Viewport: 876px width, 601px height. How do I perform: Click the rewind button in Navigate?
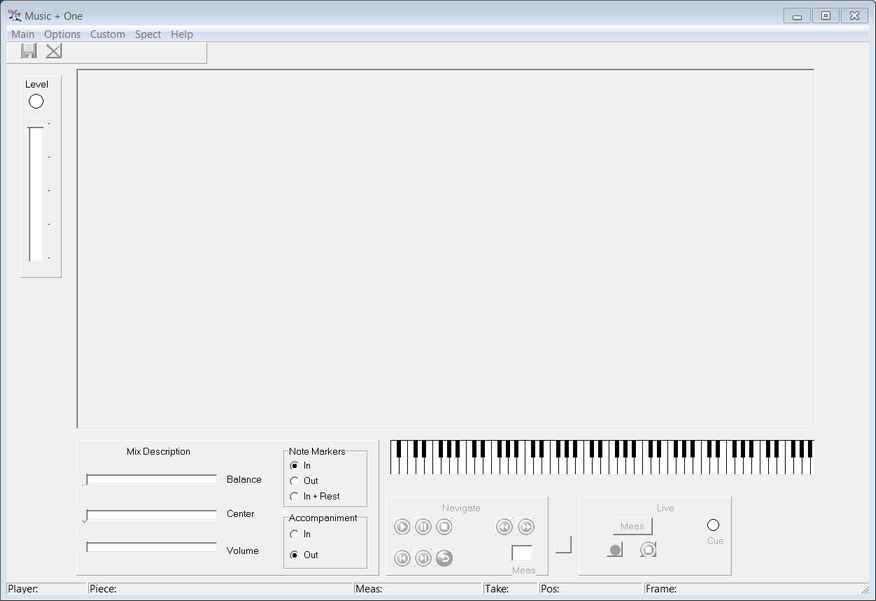pos(505,527)
